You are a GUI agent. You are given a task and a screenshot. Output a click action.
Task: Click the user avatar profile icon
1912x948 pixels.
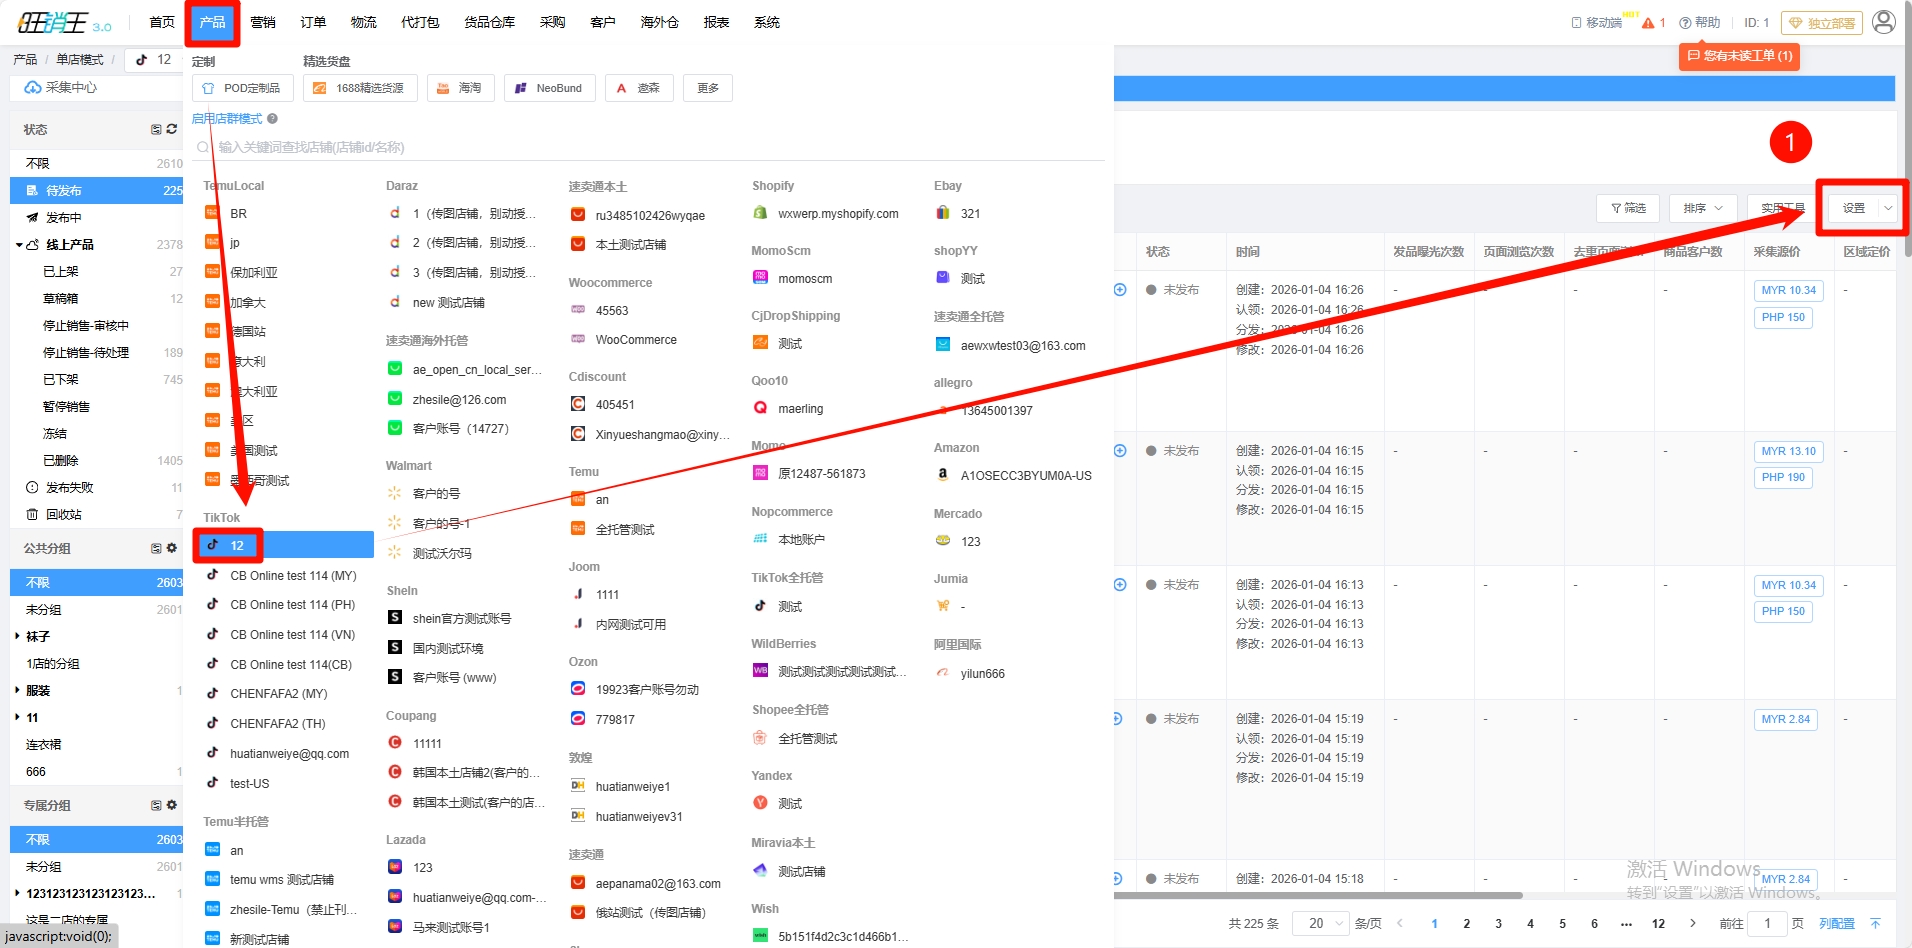tap(1883, 22)
